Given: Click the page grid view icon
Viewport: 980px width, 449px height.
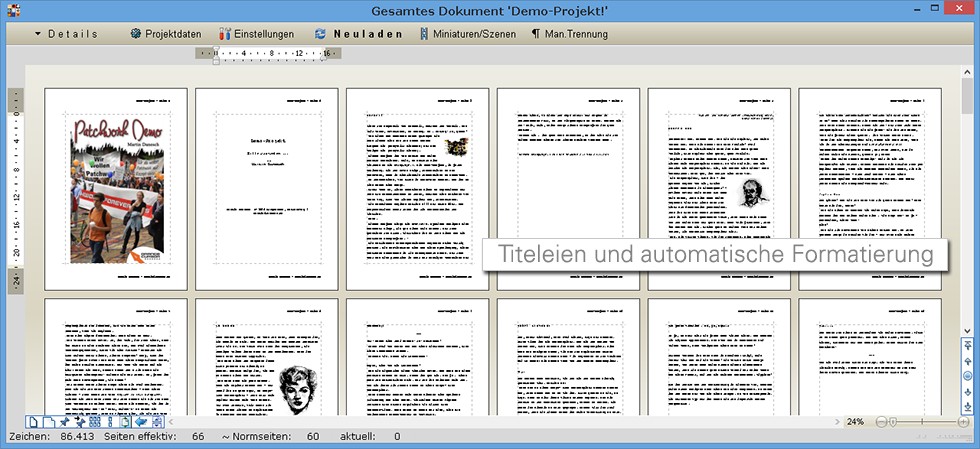Looking at the screenshot, I should tap(94, 423).
